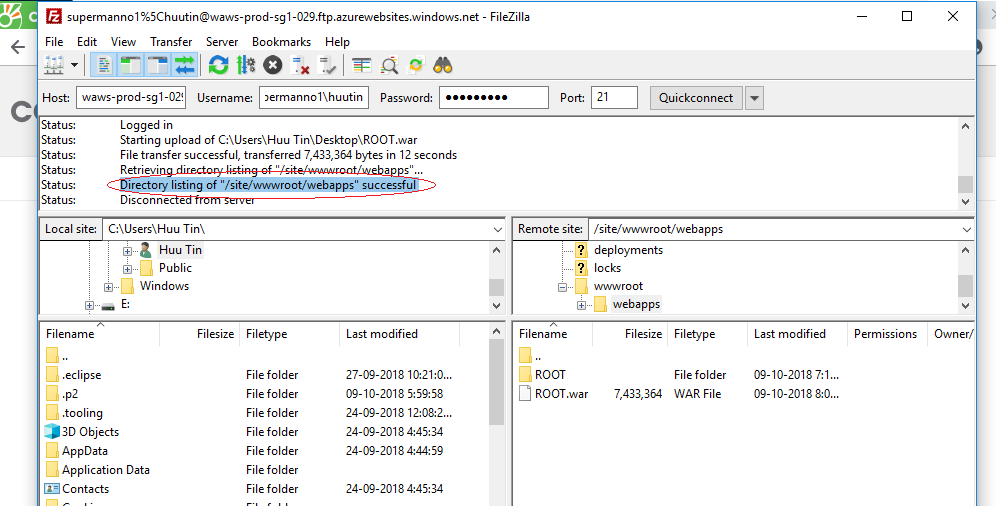Viewport: 996px width, 506px height.
Task: Expand the Public folder tree node
Action: pyautogui.click(x=127, y=269)
